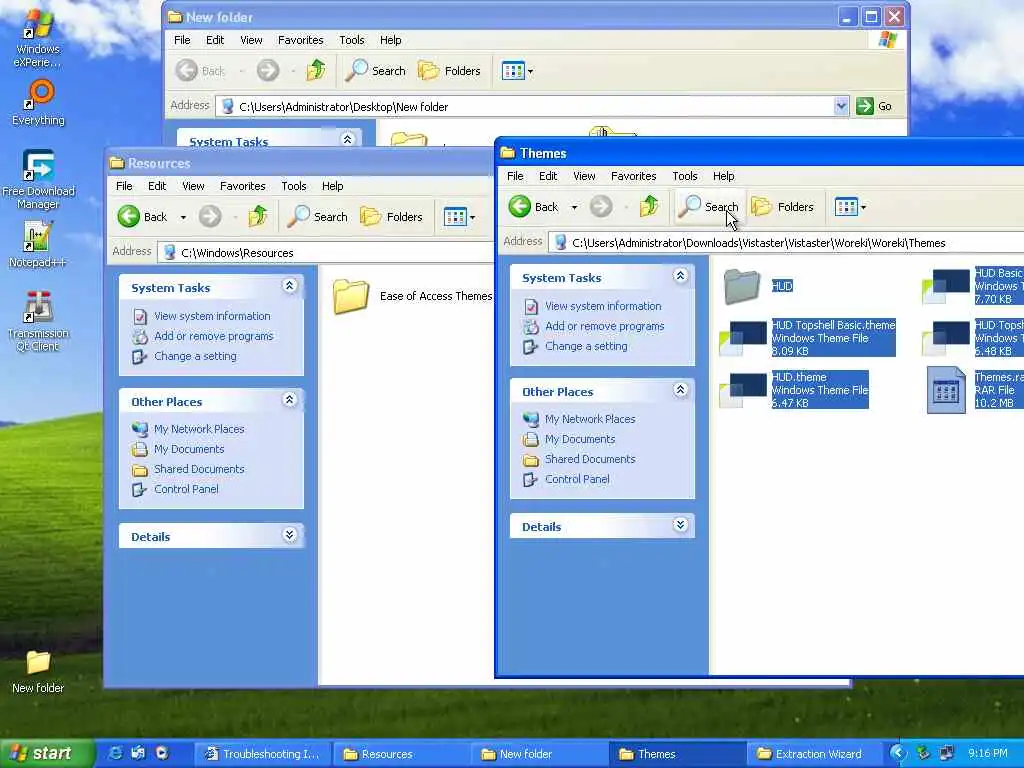Click View system information in Themes window
This screenshot has height=768, width=1024.
coord(603,306)
